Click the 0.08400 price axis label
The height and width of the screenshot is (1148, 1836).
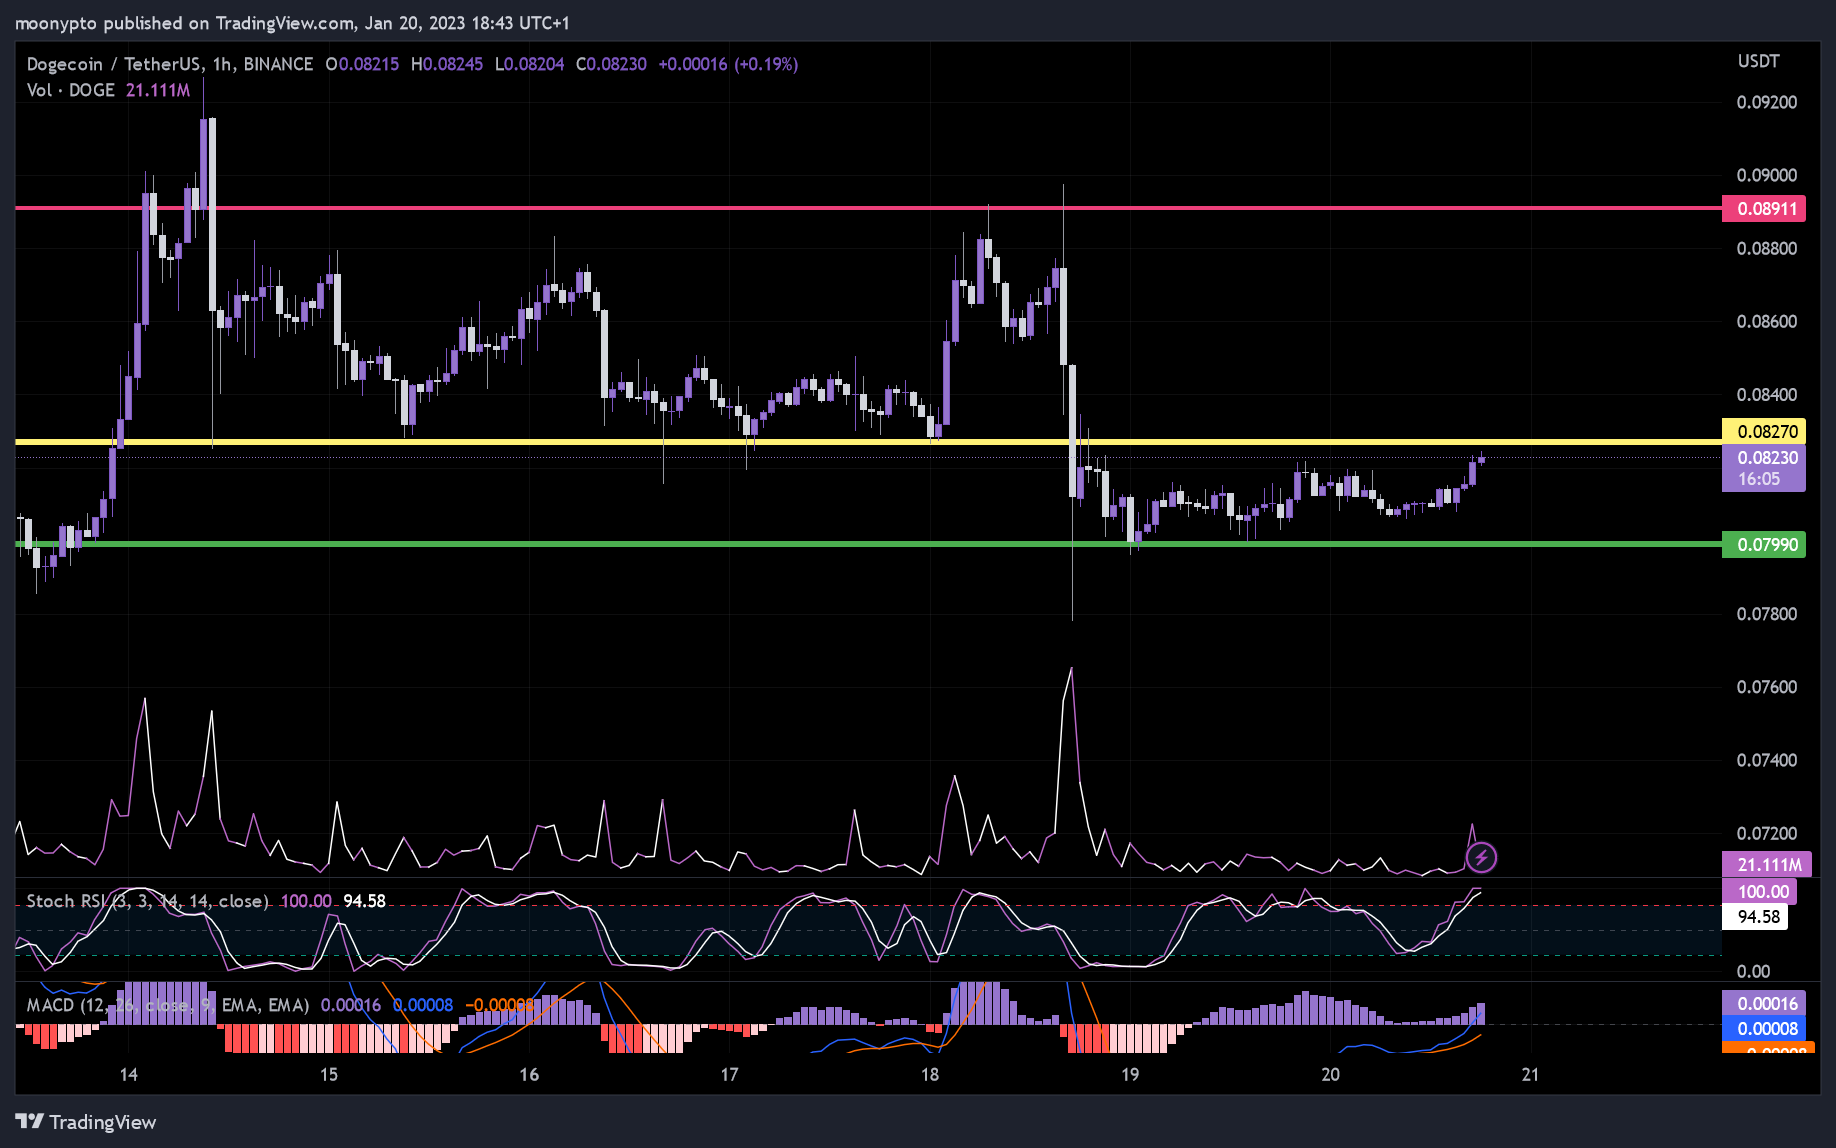1766,394
